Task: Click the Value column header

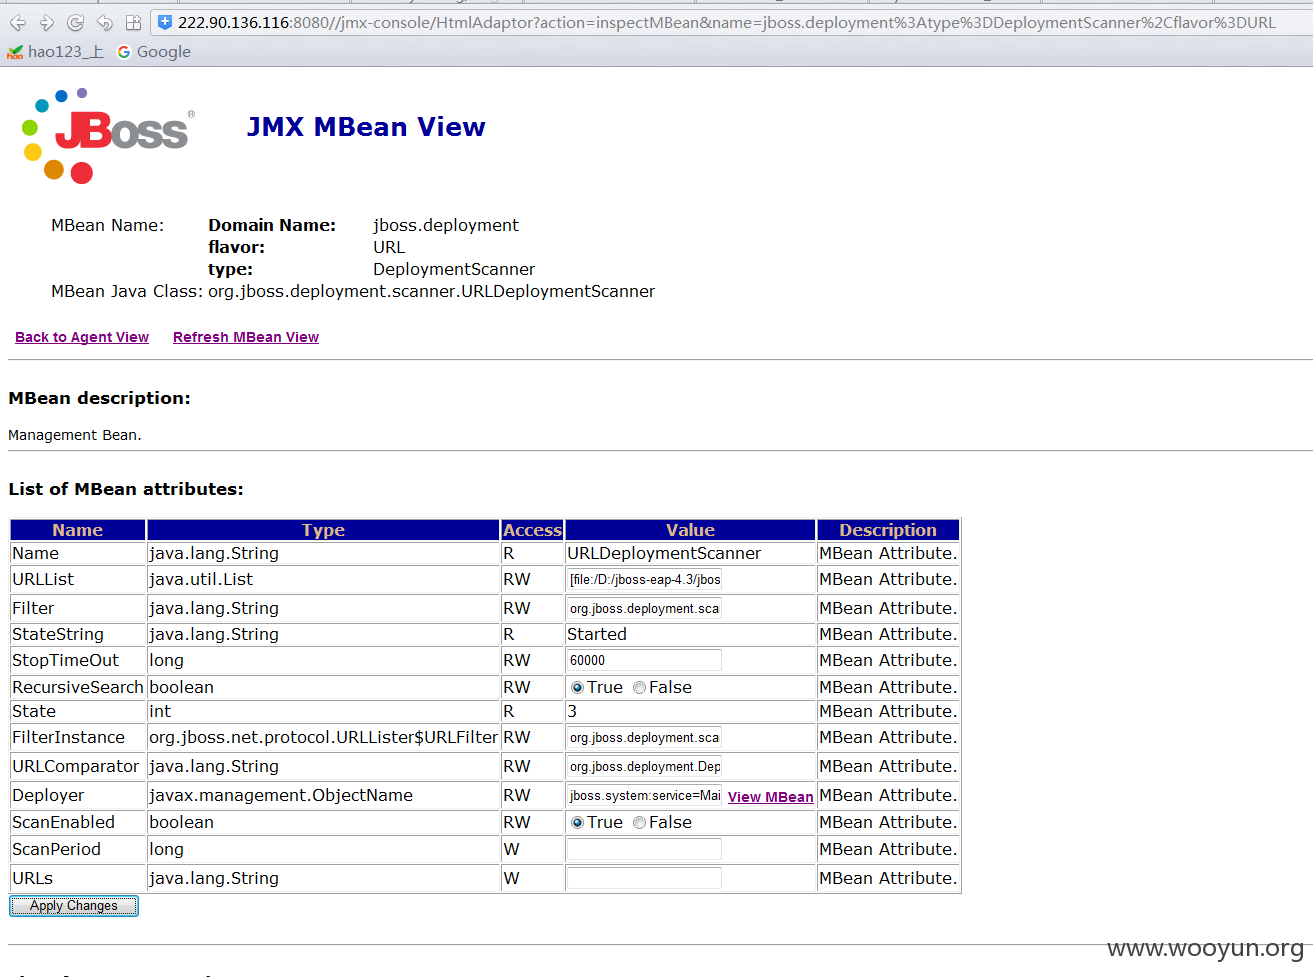Action: coord(690,530)
